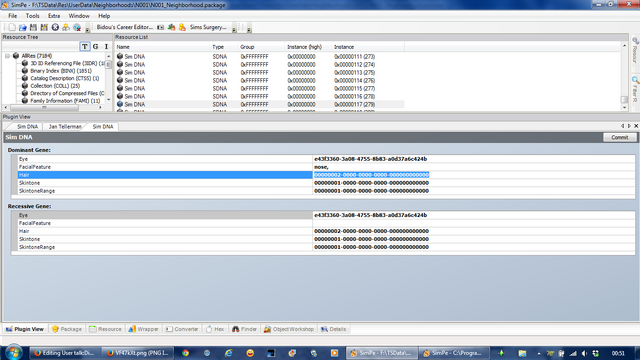
Task: Switch to the Resource bottom tab
Action: point(105,329)
